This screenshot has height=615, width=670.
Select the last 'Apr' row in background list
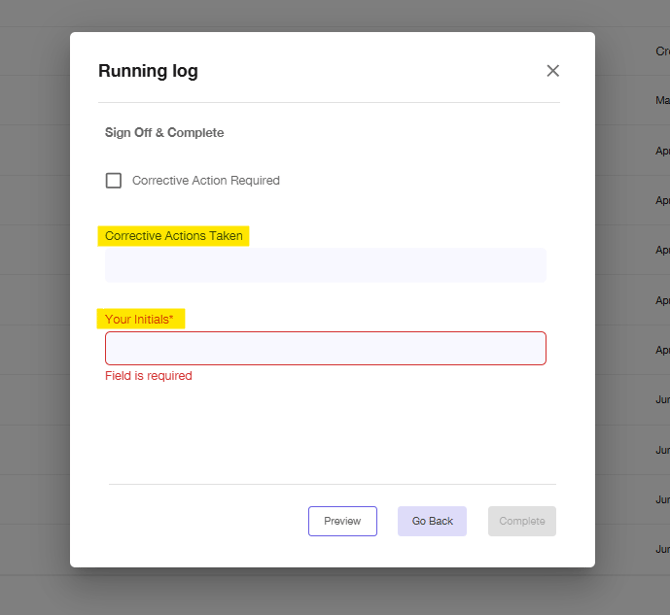(x=662, y=350)
